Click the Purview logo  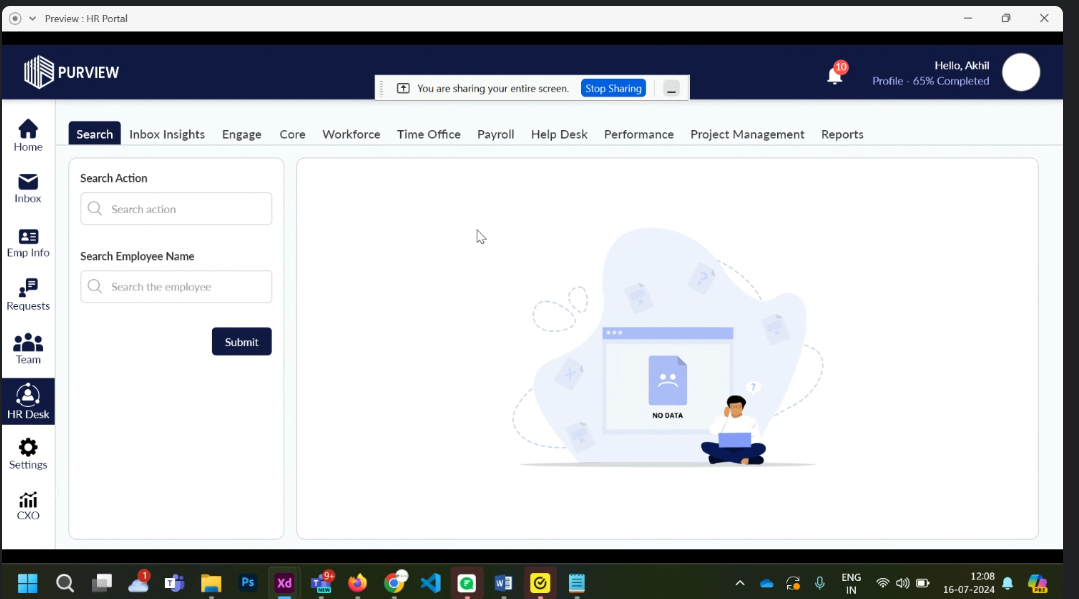[71, 72]
